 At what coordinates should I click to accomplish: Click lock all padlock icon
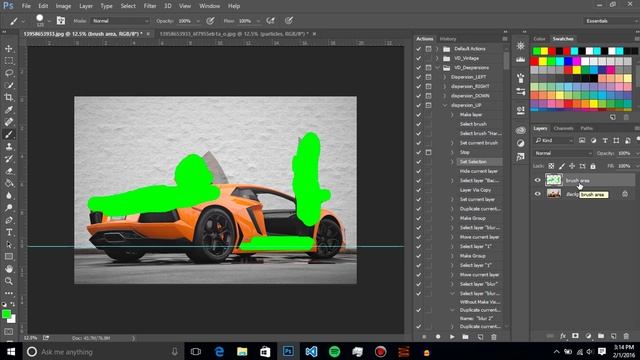coord(593,166)
